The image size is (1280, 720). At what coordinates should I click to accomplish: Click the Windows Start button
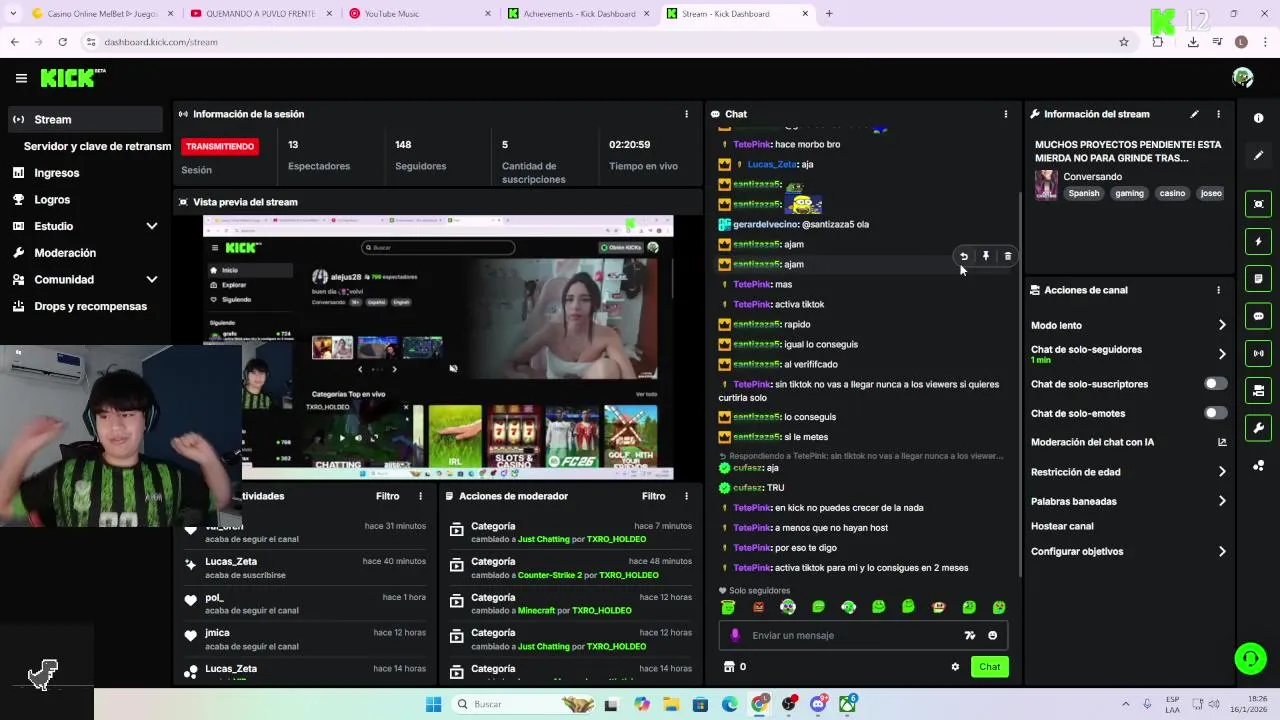pos(433,704)
